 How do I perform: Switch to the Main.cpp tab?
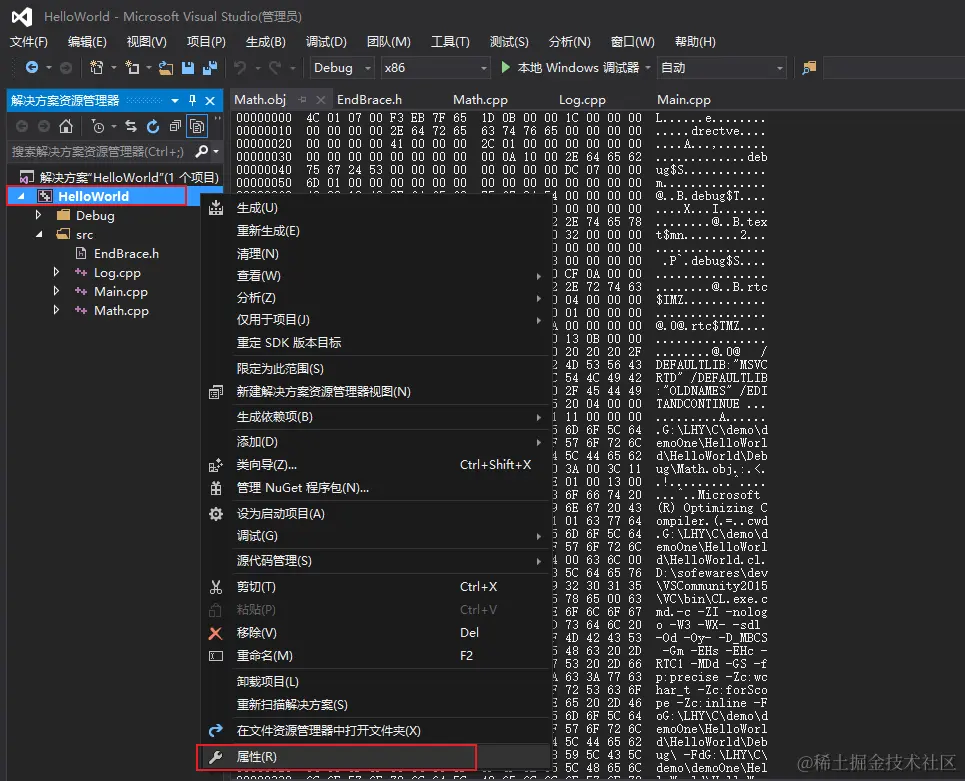(x=684, y=100)
